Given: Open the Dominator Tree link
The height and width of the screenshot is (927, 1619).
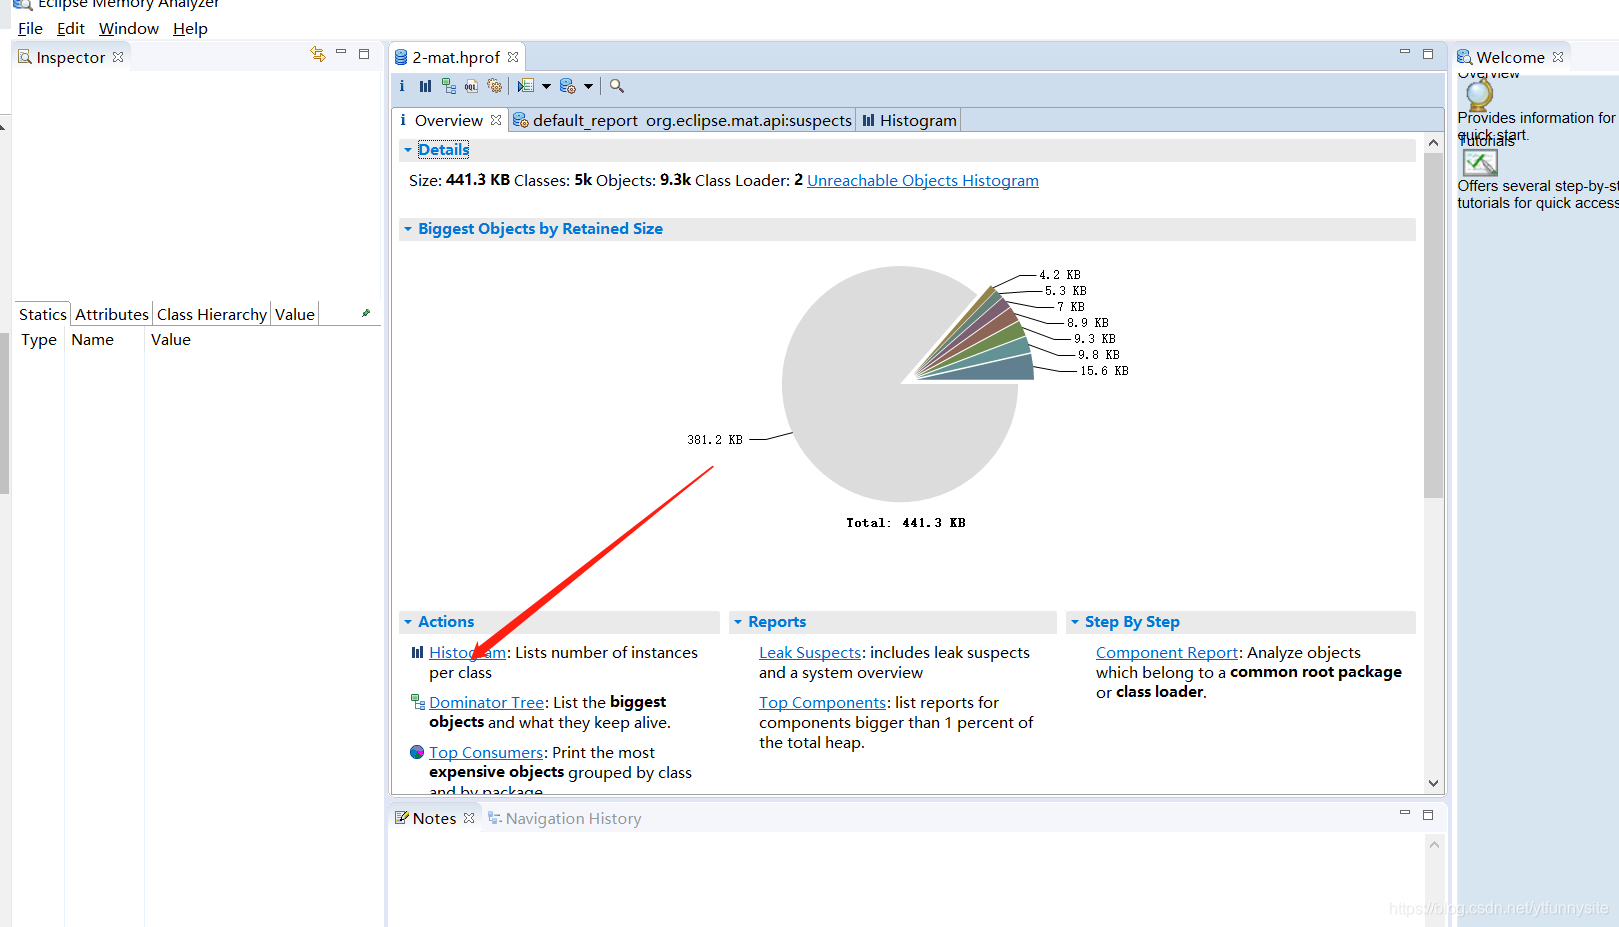Looking at the screenshot, I should click(486, 702).
